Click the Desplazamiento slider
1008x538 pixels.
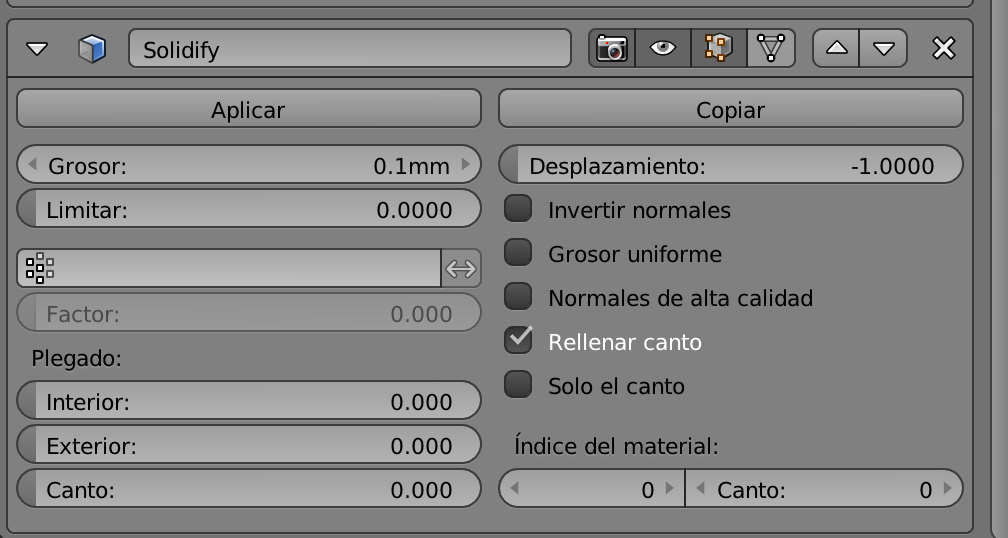tap(730, 166)
